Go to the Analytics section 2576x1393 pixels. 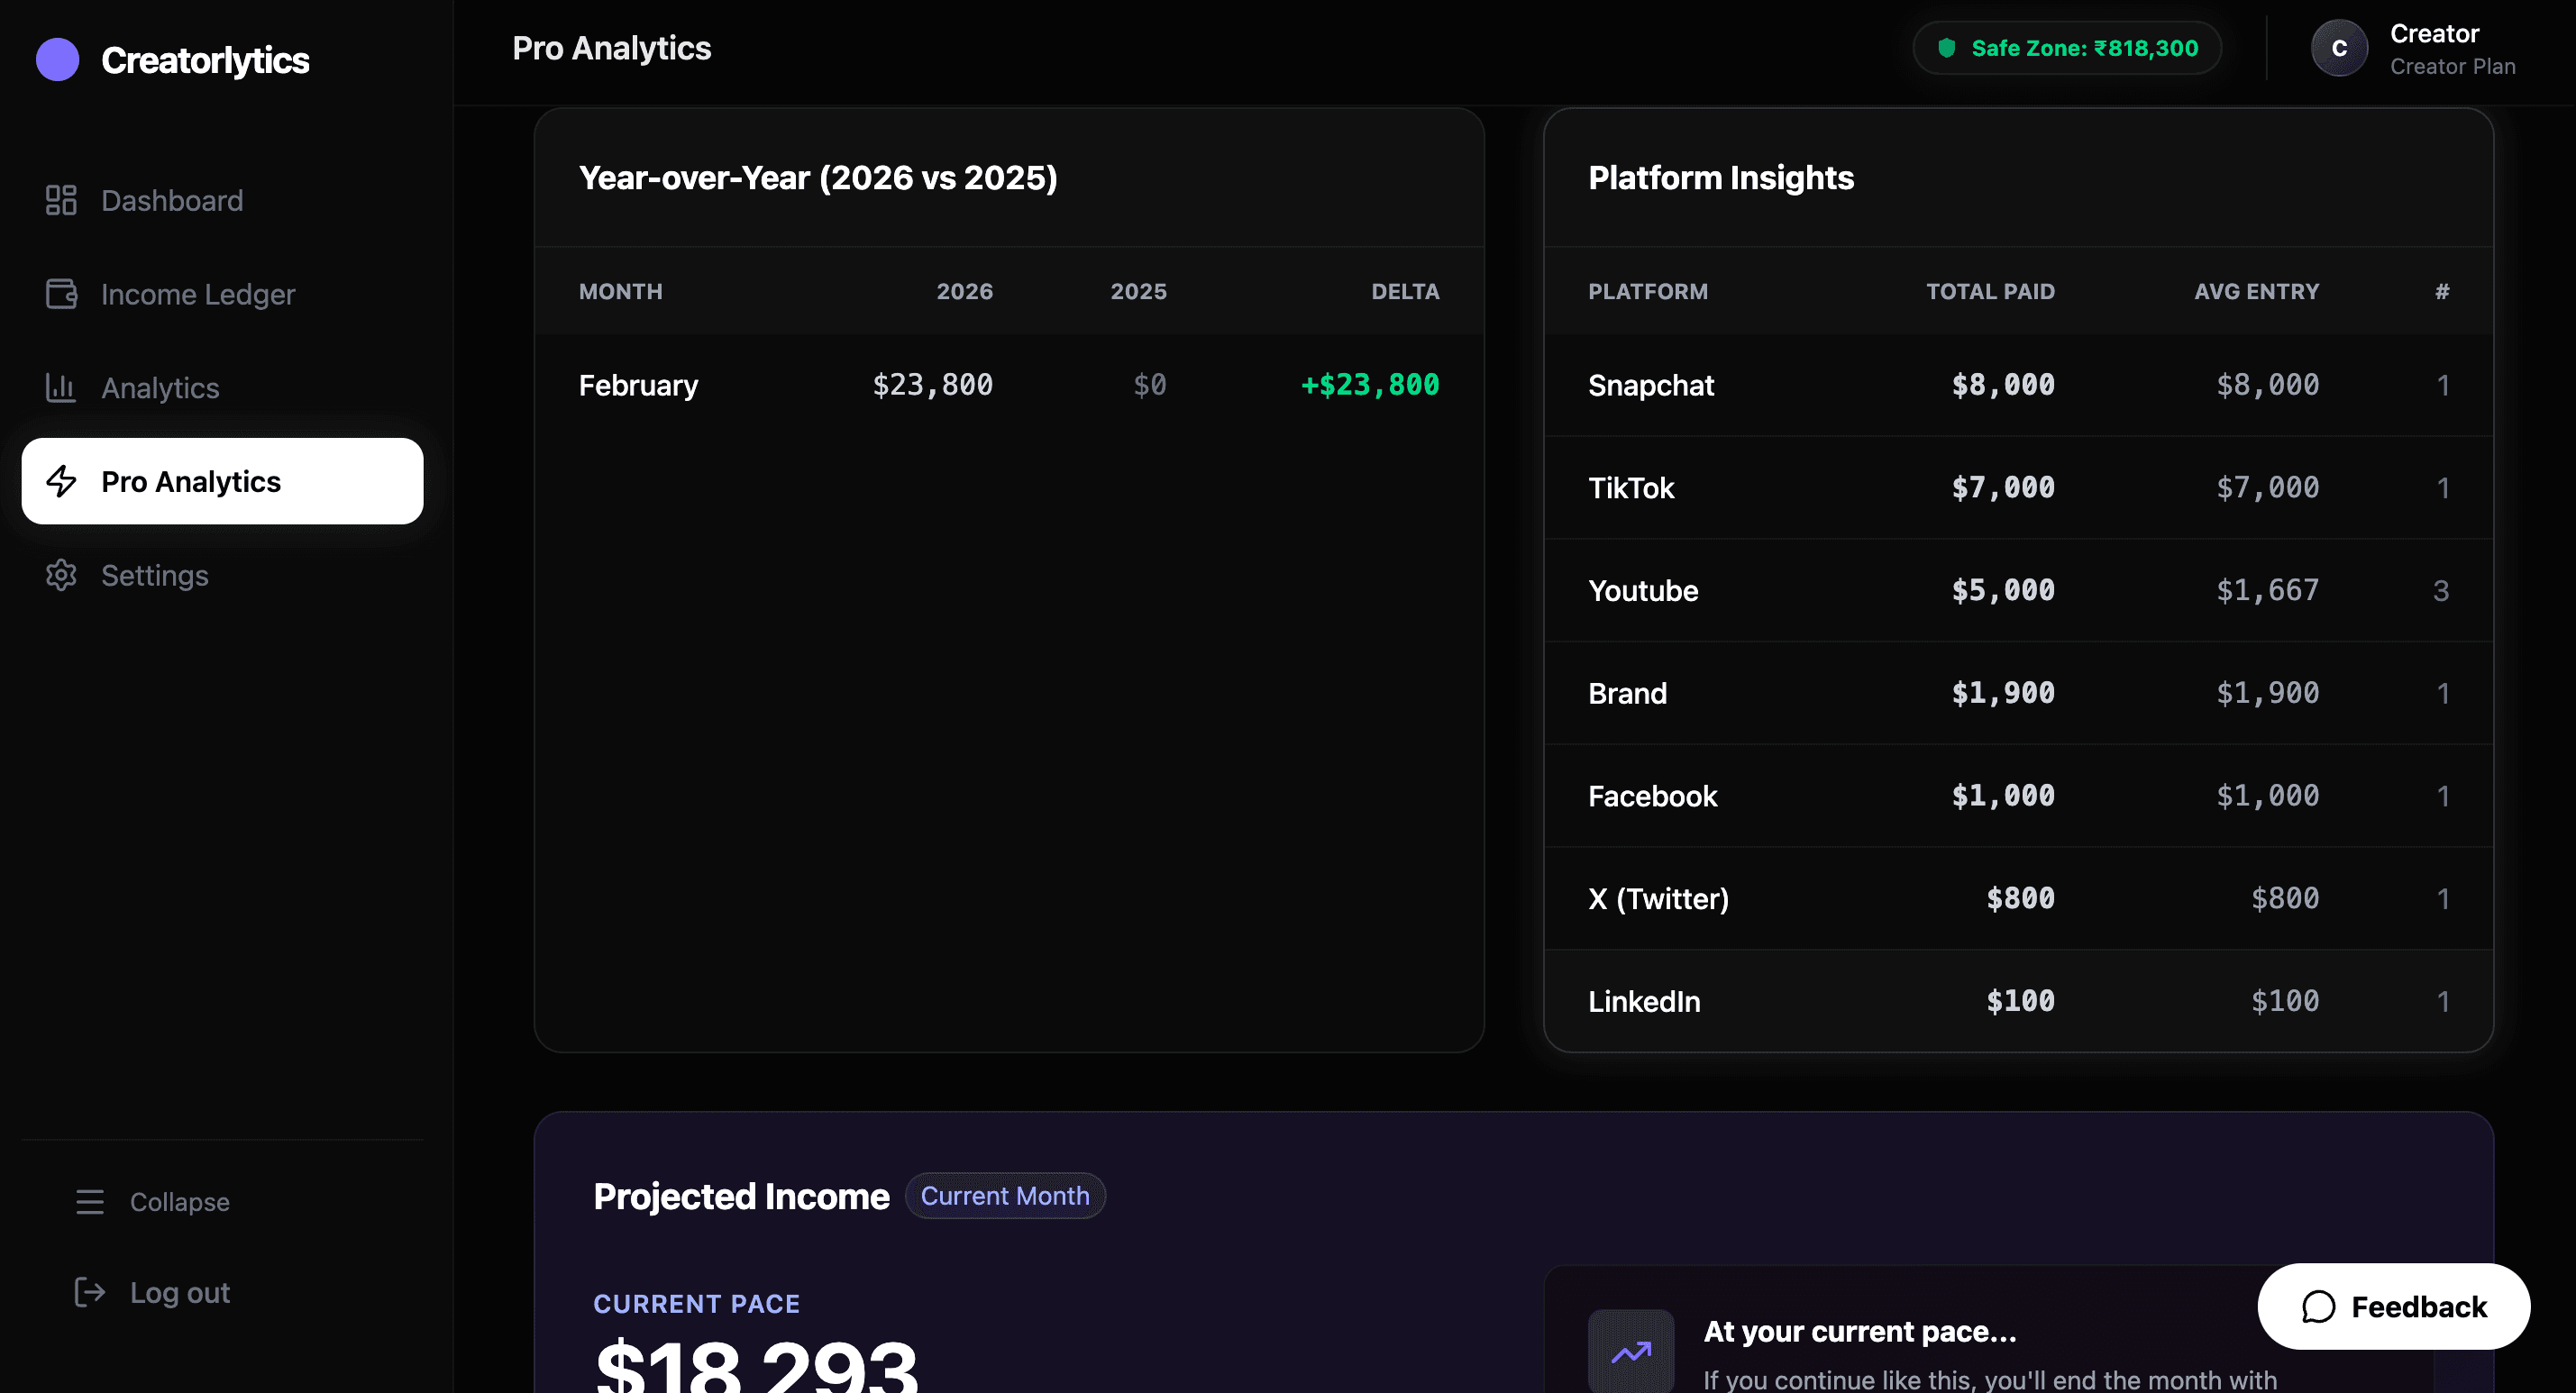(160, 388)
